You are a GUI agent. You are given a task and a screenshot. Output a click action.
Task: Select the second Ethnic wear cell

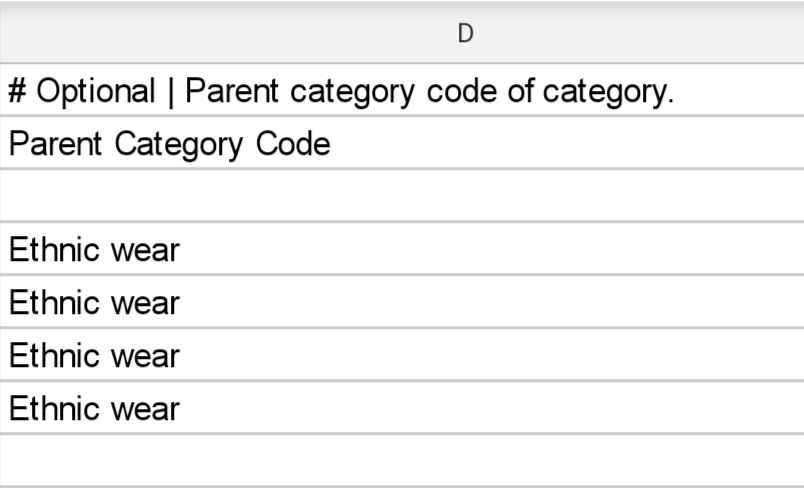[x=402, y=302]
